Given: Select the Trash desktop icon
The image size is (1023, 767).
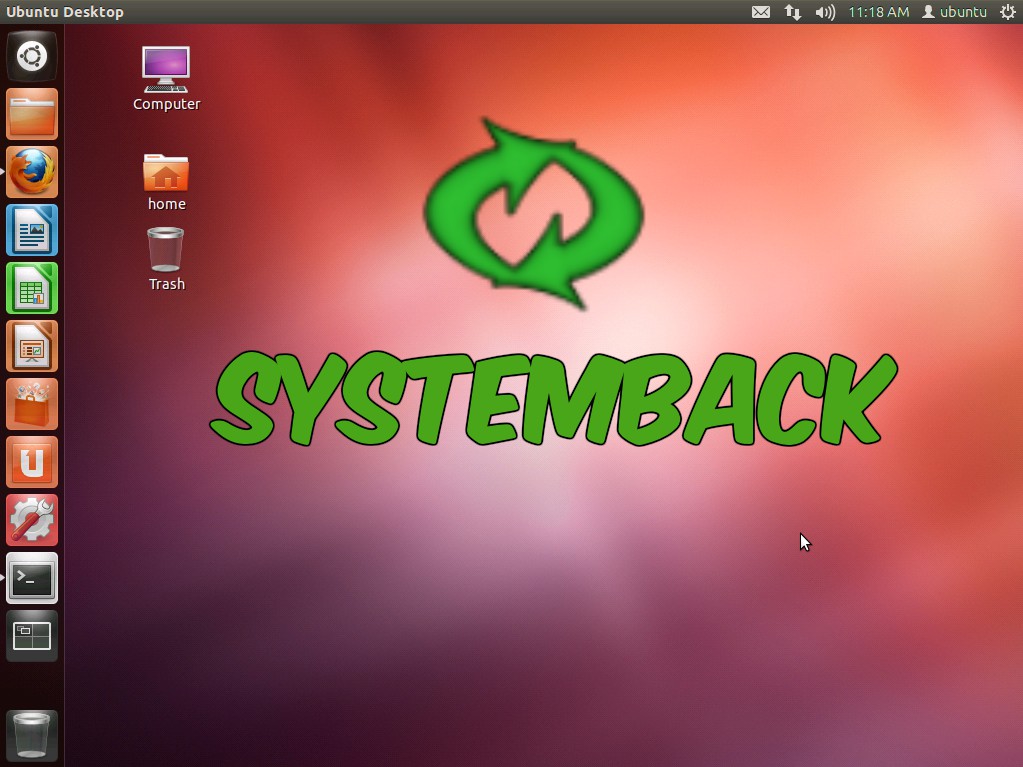Looking at the screenshot, I should click(x=166, y=259).
